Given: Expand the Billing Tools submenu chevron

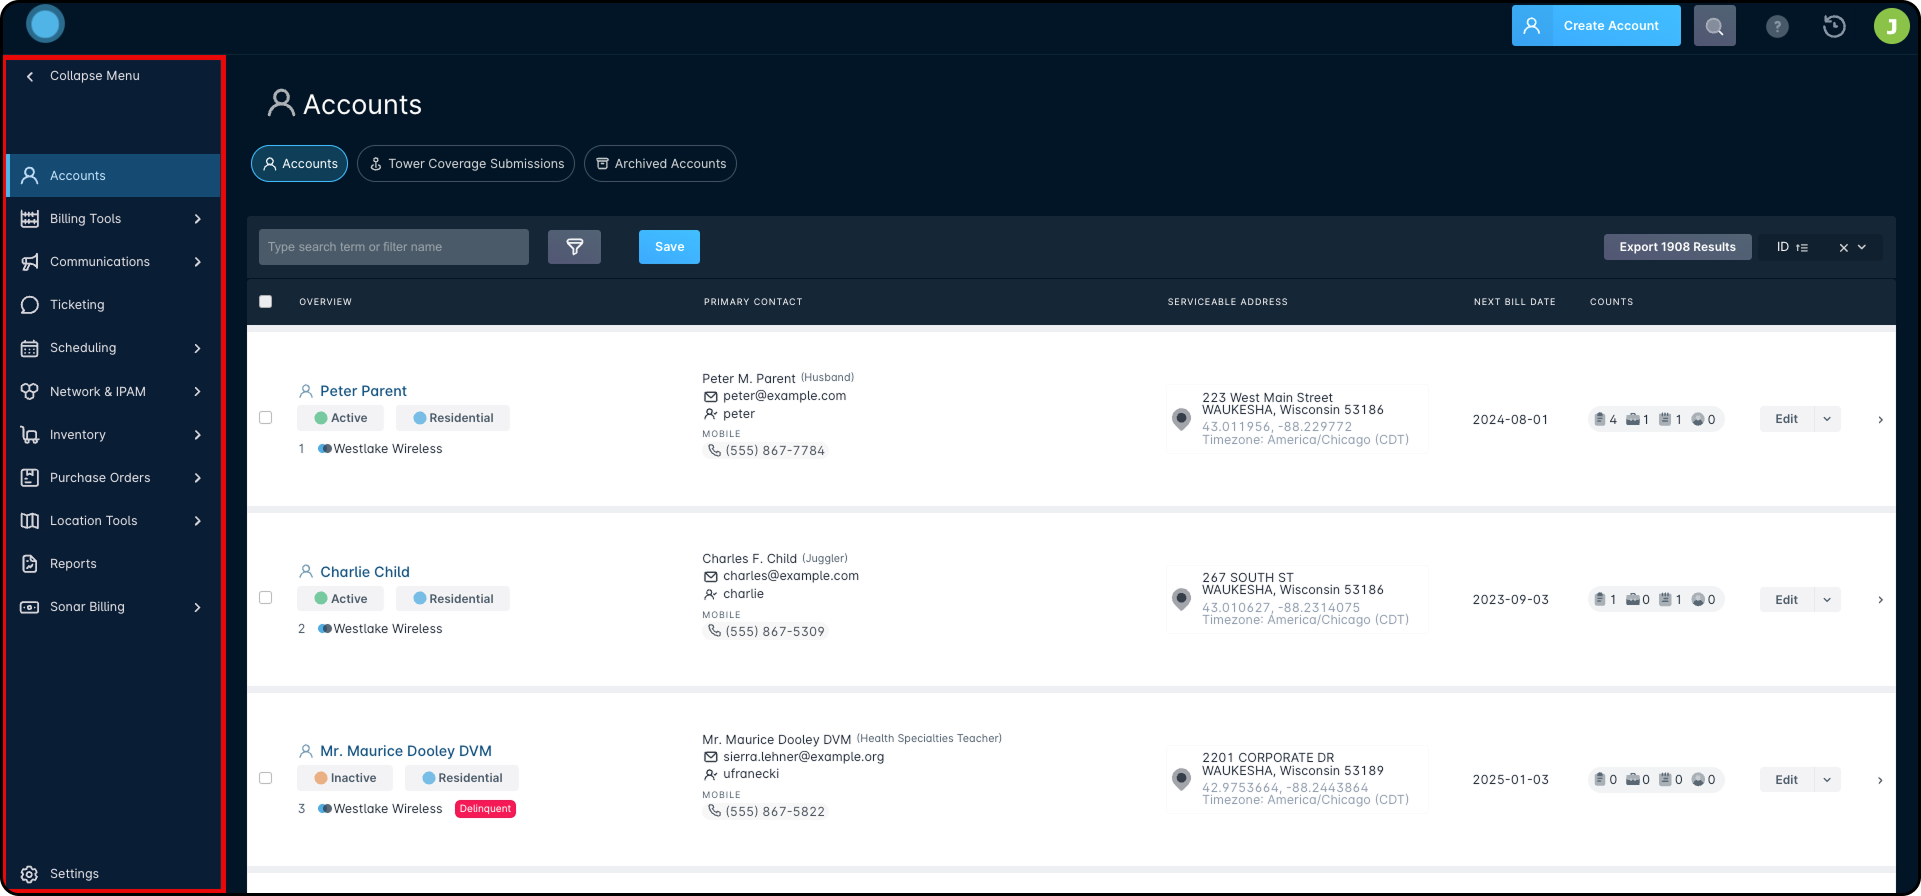Looking at the screenshot, I should pyautogui.click(x=197, y=219).
